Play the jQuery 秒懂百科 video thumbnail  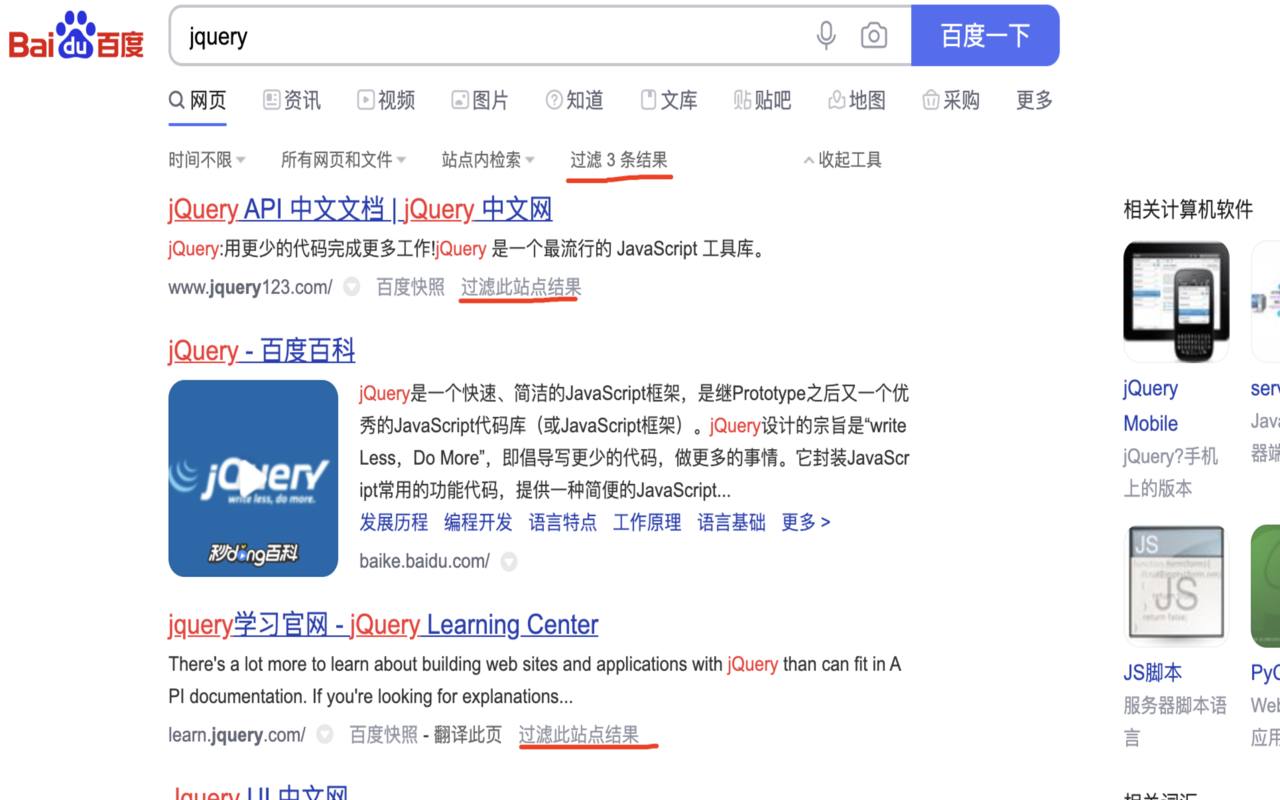point(253,478)
